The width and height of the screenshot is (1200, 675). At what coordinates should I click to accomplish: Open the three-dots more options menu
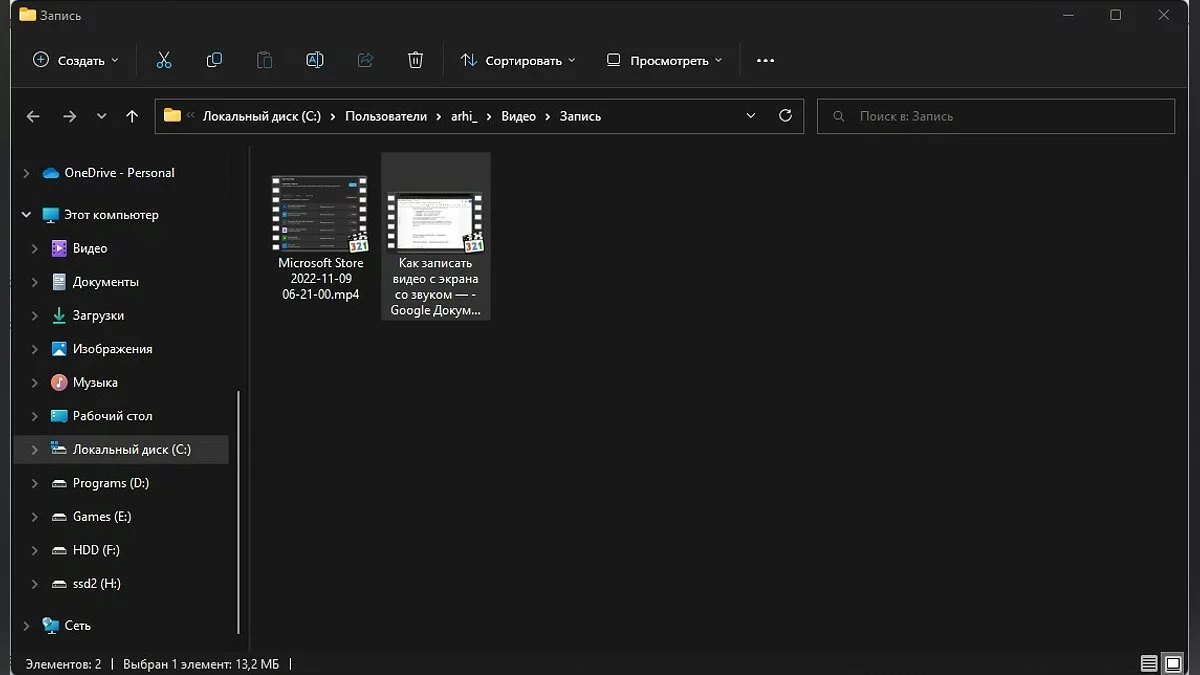pyautogui.click(x=765, y=60)
